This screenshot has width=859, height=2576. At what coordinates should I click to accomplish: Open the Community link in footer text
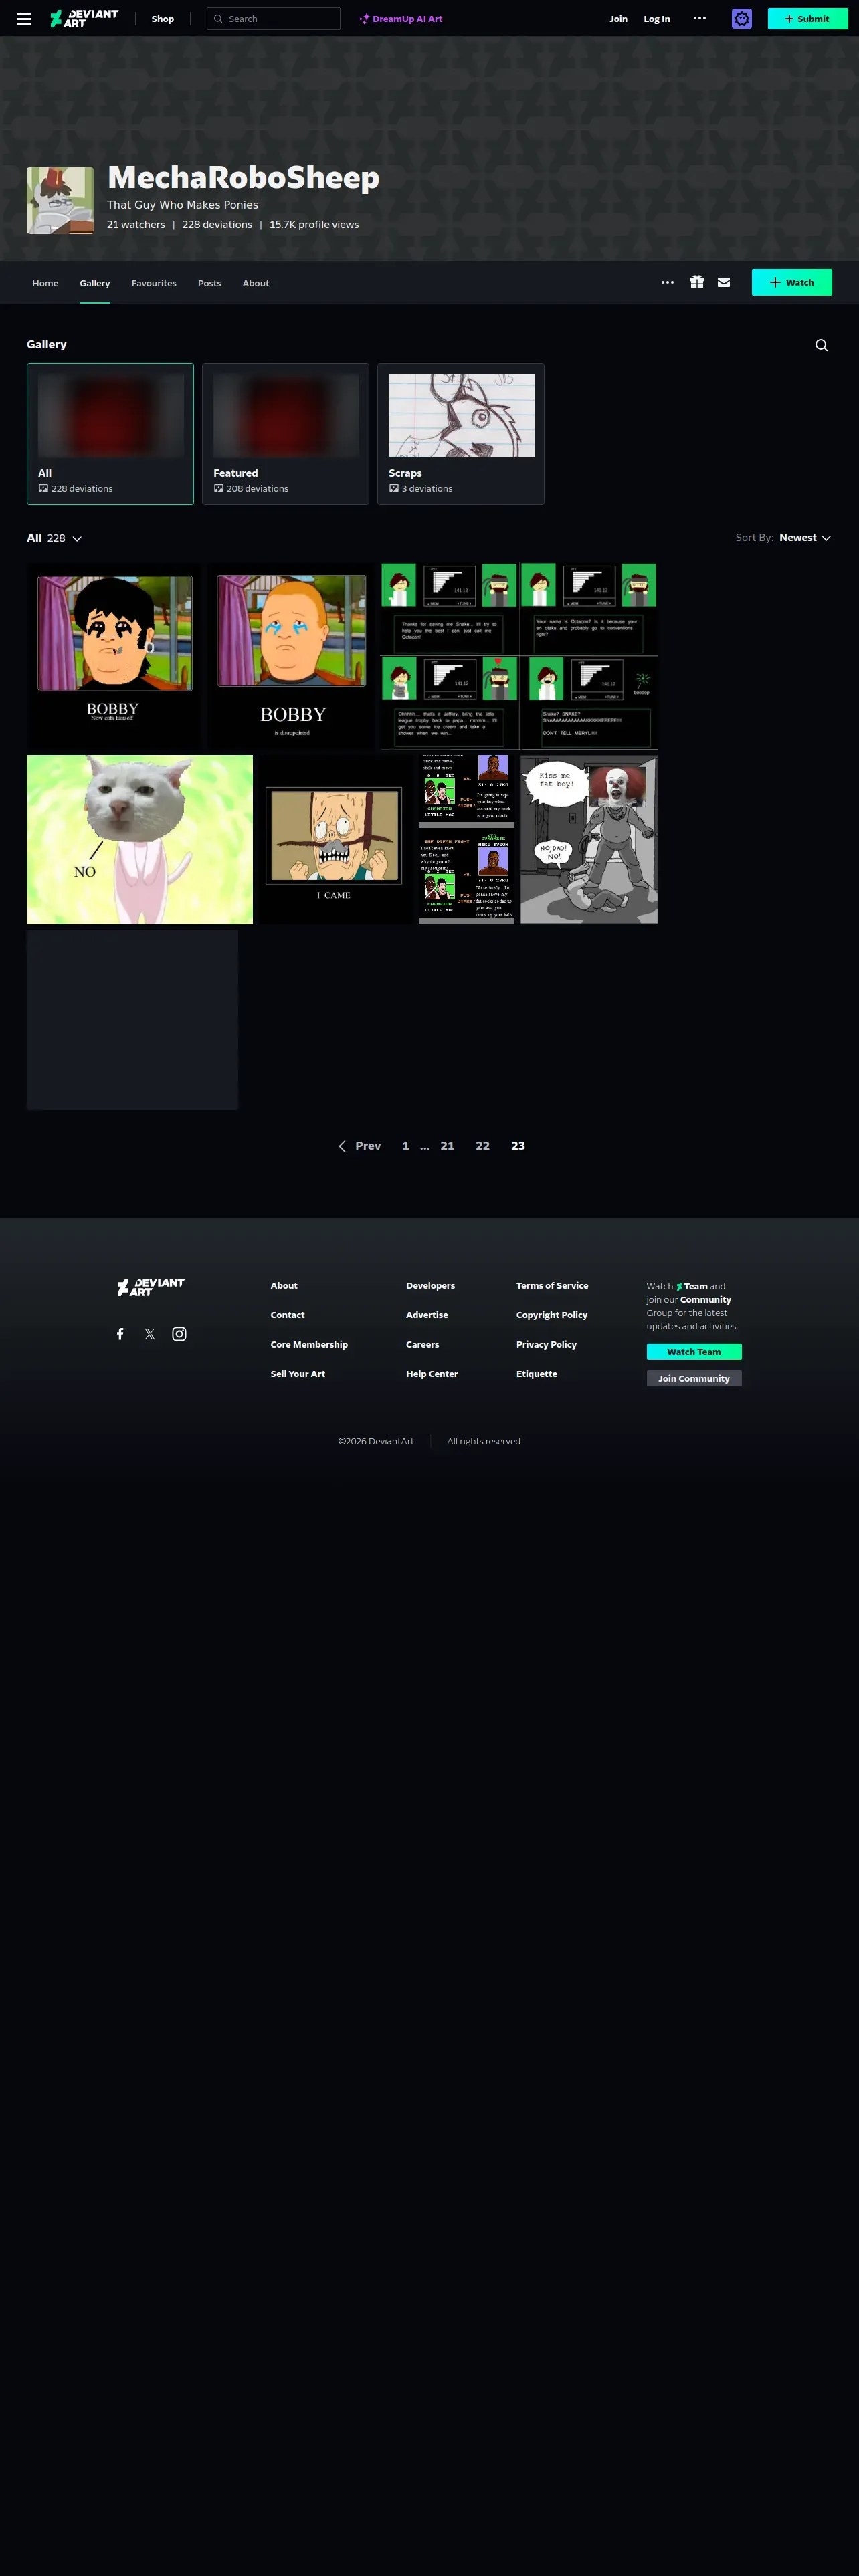coord(705,1300)
